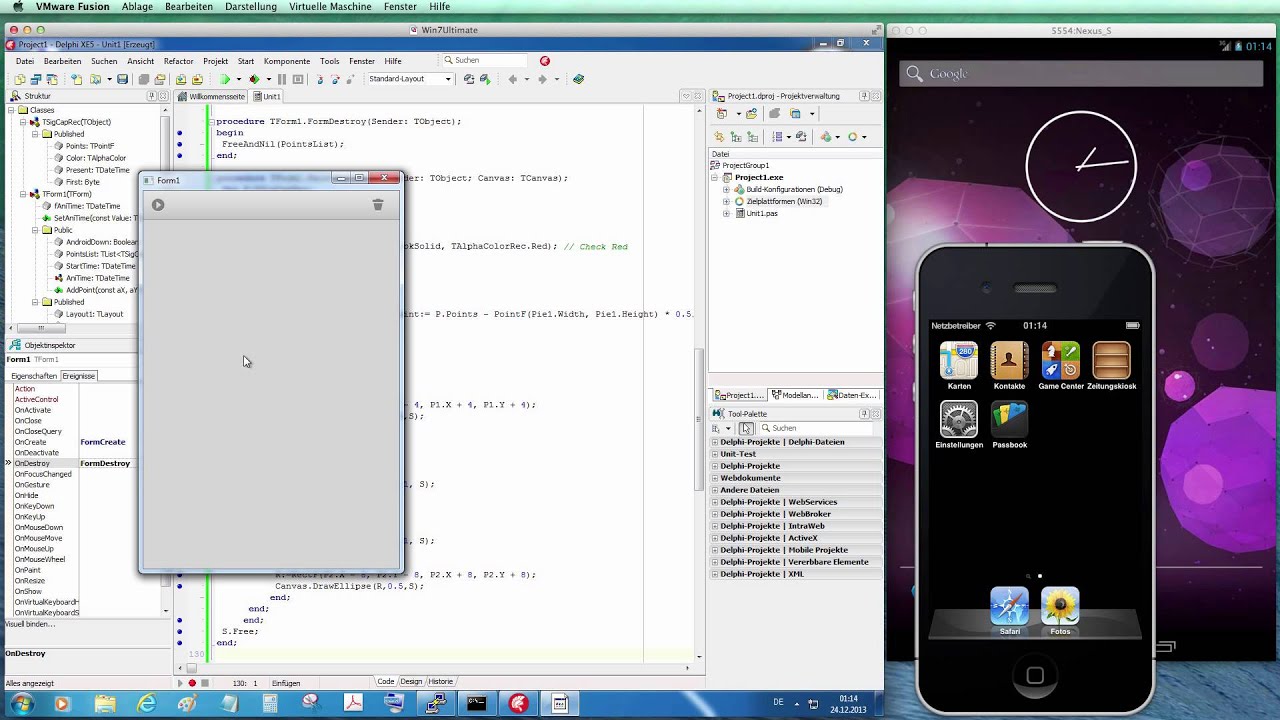Image resolution: width=1280 pixels, height=720 pixels.
Task: Select the Eigenschaften tab in Objektinspektor
Action: (x=34, y=376)
